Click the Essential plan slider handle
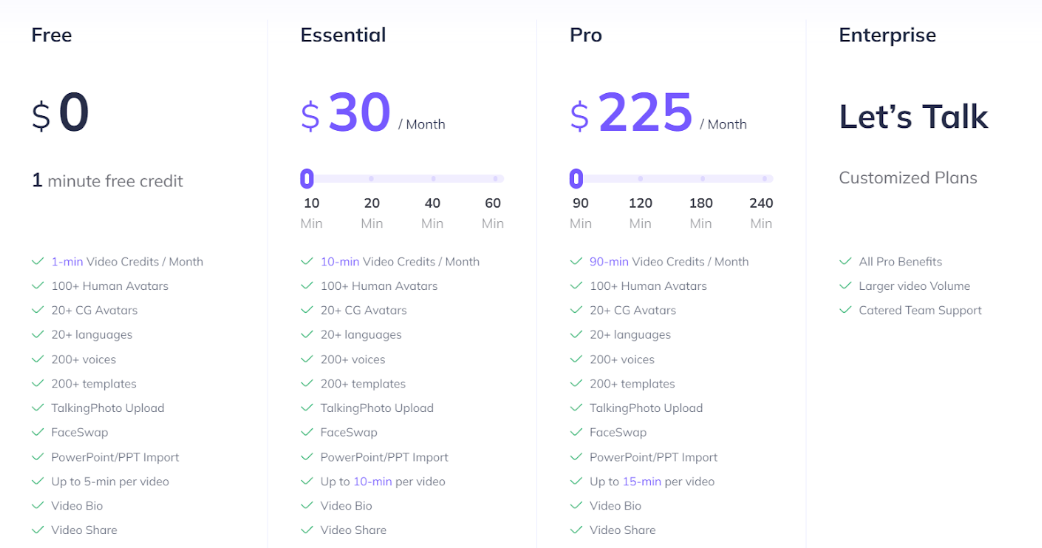This screenshot has height=548, width=1042. coord(307,179)
